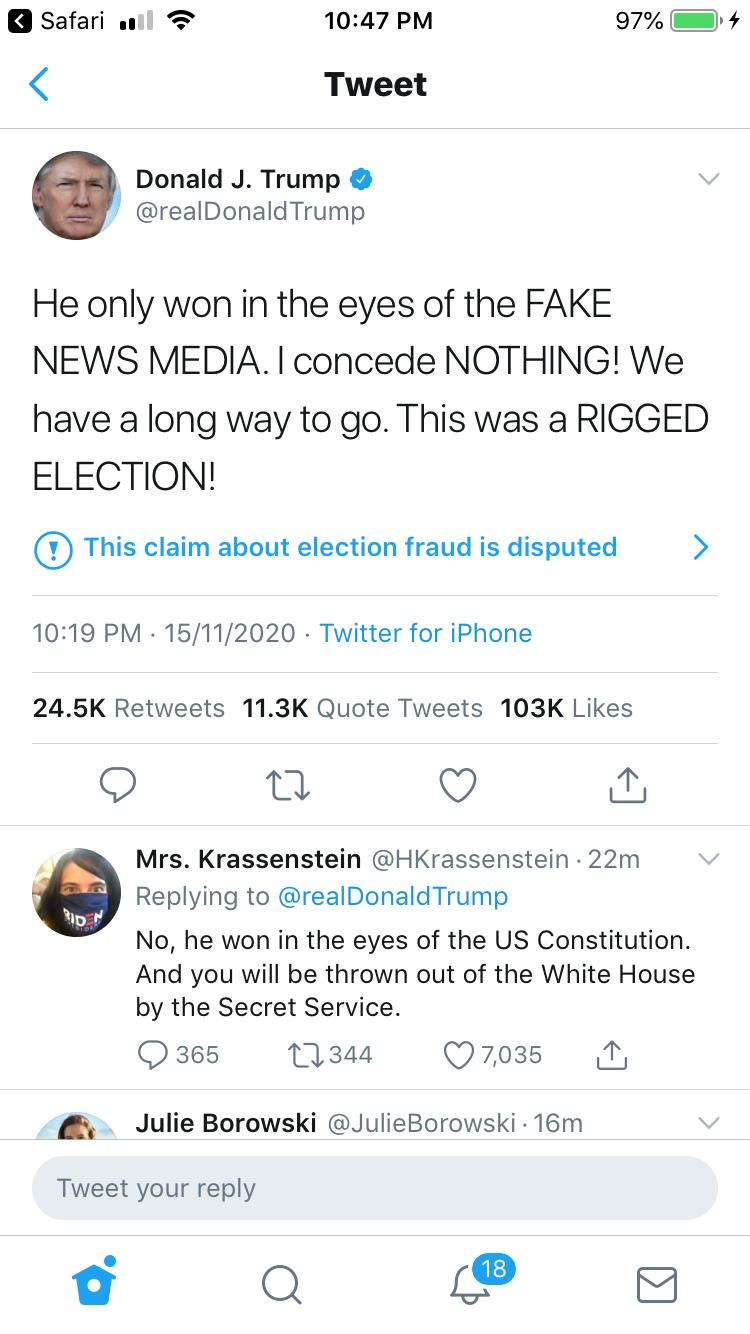
Task: Open the Messages envelope tab
Action: click(657, 1284)
